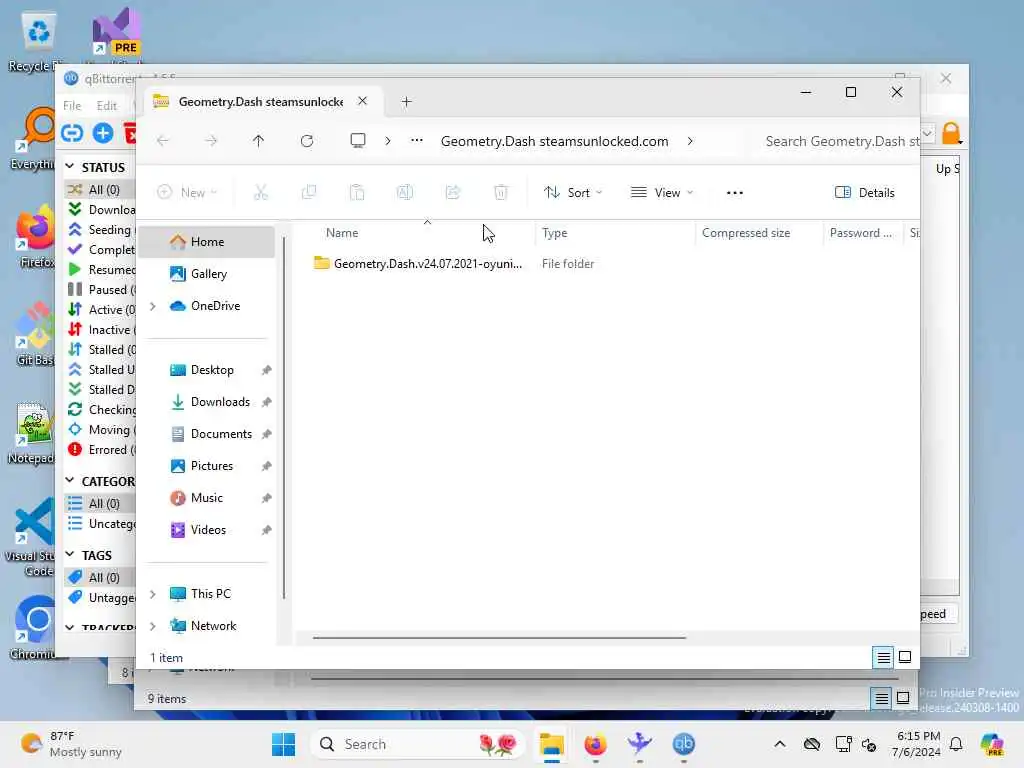This screenshot has height=768, width=1024.
Task: Open the weather widget showing 87°F
Action: (72, 744)
